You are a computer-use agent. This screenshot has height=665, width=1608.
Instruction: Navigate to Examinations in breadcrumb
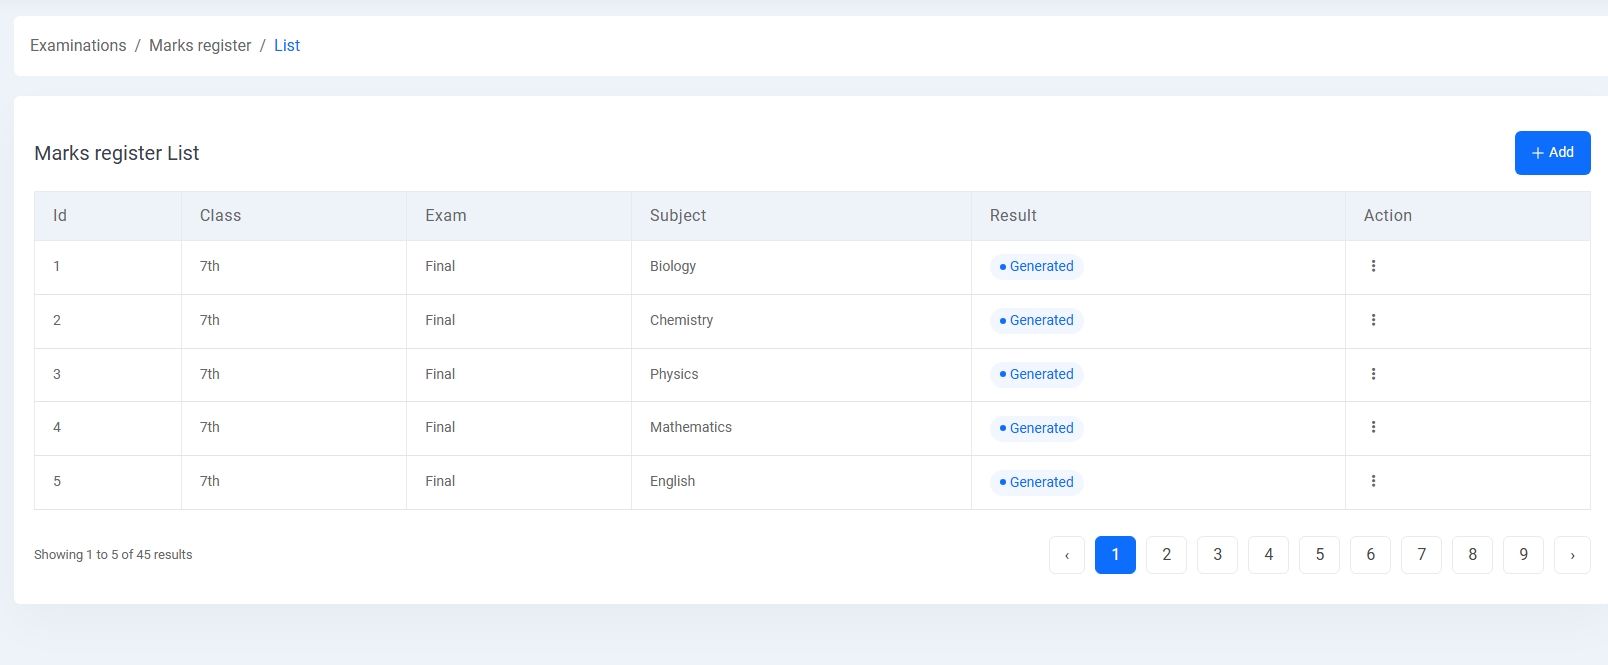(78, 45)
